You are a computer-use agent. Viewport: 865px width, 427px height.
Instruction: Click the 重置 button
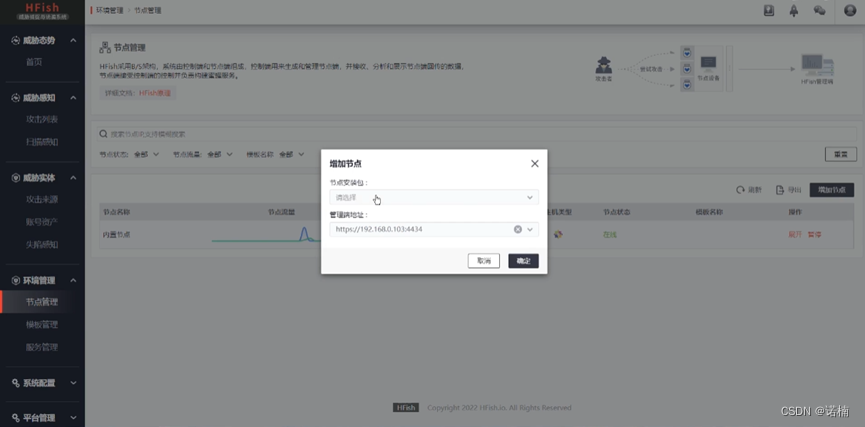click(x=841, y=154)
